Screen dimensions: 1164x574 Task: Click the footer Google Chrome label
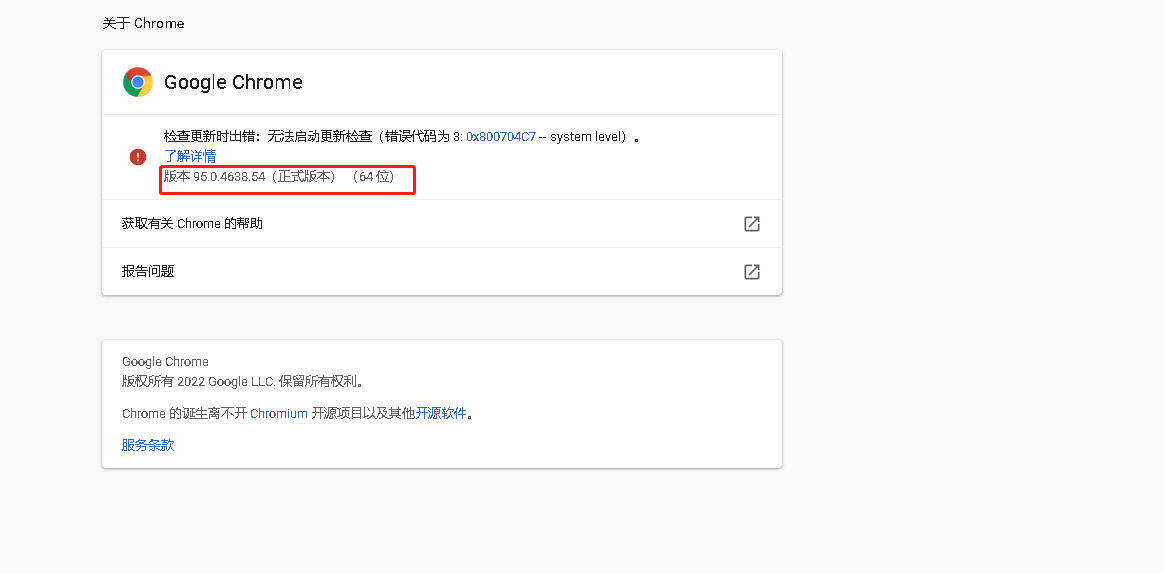point(166,362)
